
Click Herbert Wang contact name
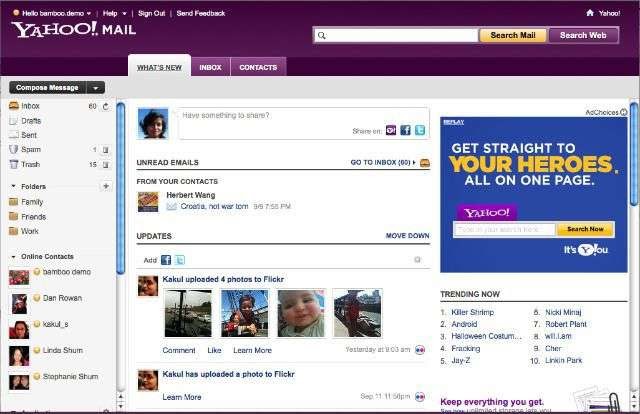191,195
